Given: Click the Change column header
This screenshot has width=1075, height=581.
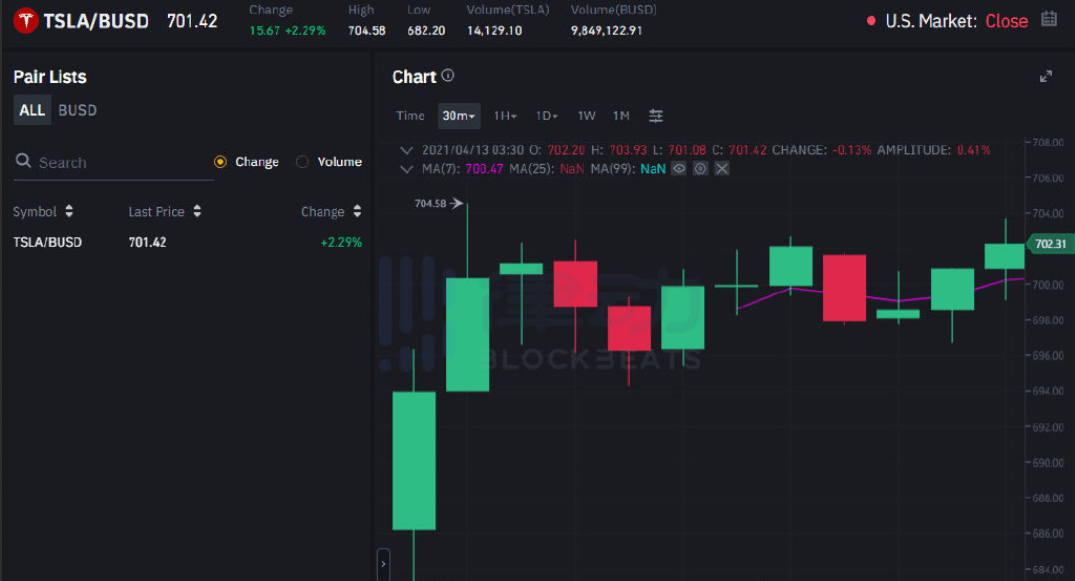Looking at the screenshot, I should [322, 211].
